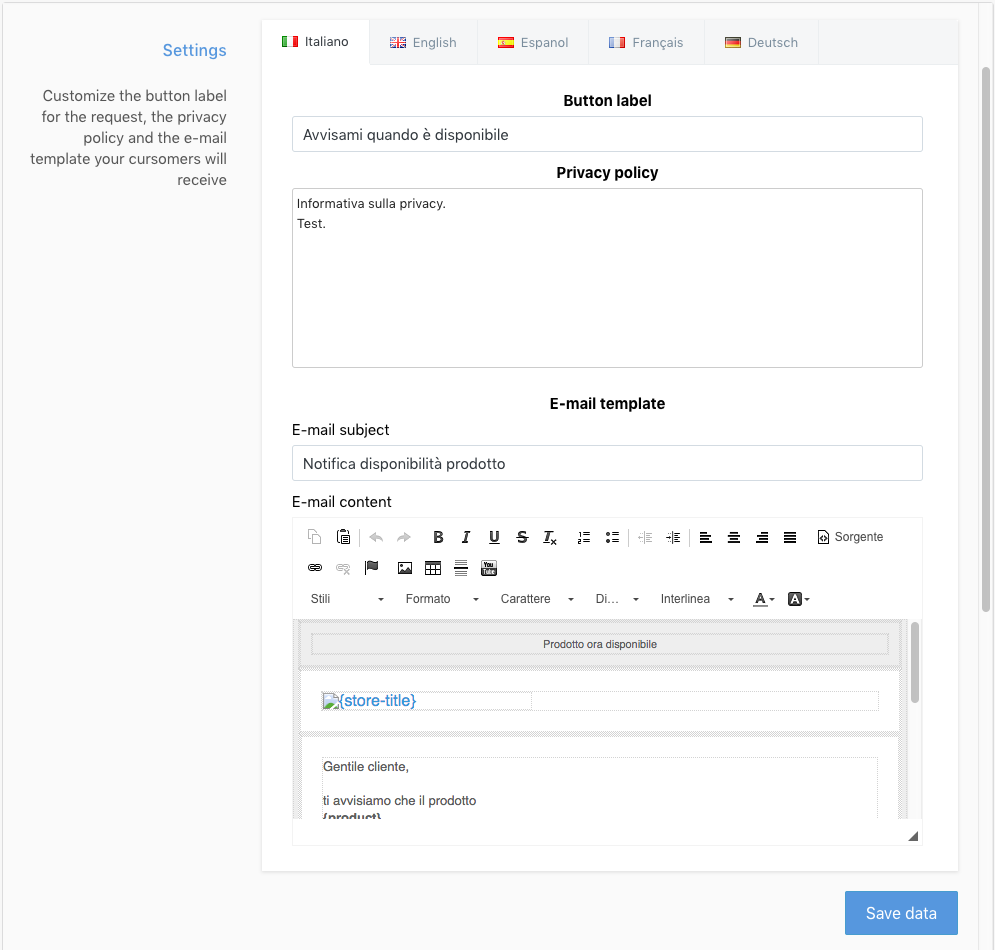This screenshot has width=995, height=950.
Task: Click the E-mail subject input field
Action: tap(607, 463)
